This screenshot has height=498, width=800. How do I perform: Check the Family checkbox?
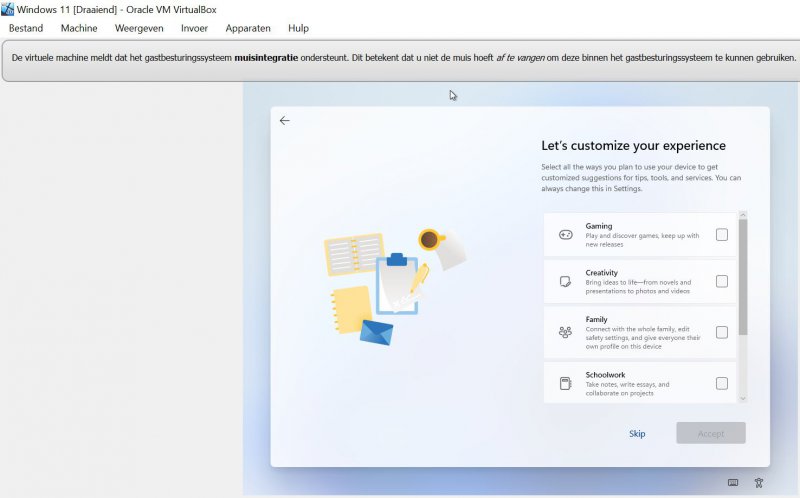click(x=722, y=333)
